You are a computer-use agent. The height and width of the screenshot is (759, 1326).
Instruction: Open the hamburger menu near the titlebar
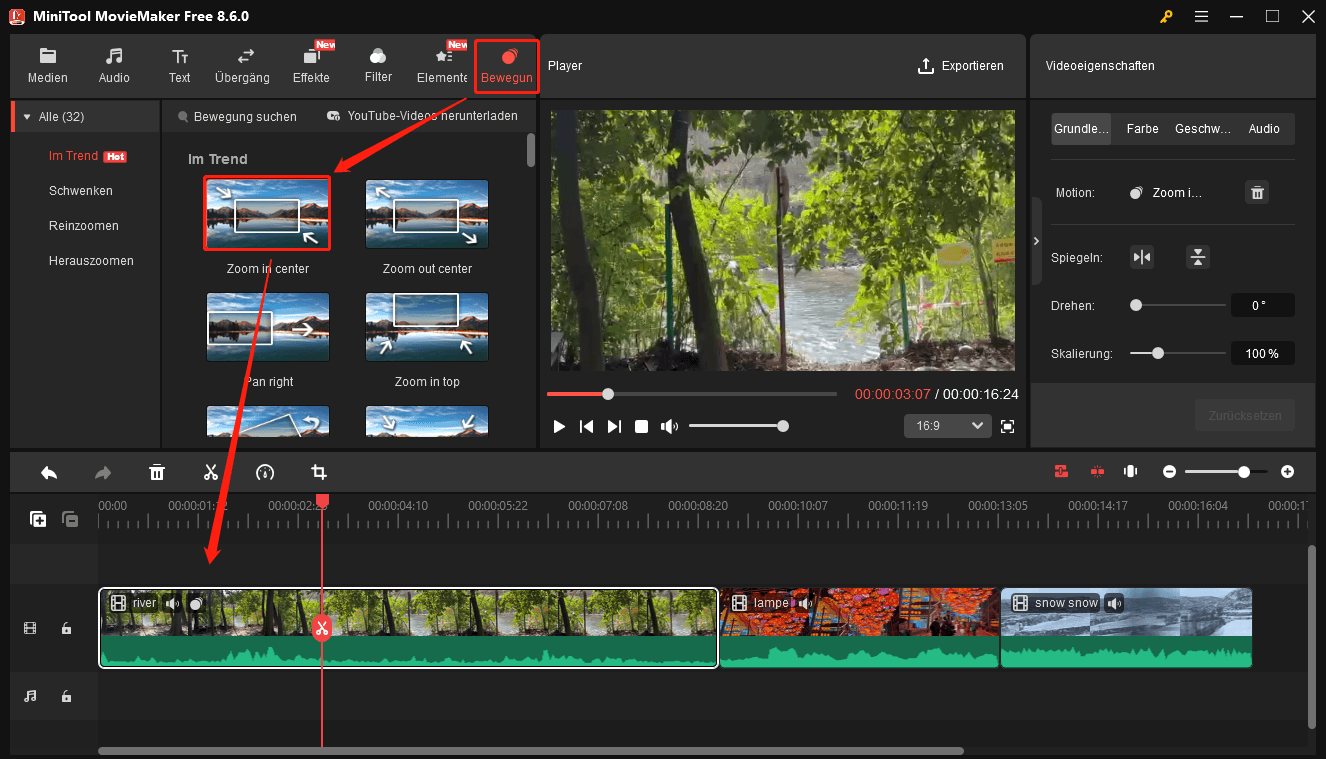[x=1201, y=16]
